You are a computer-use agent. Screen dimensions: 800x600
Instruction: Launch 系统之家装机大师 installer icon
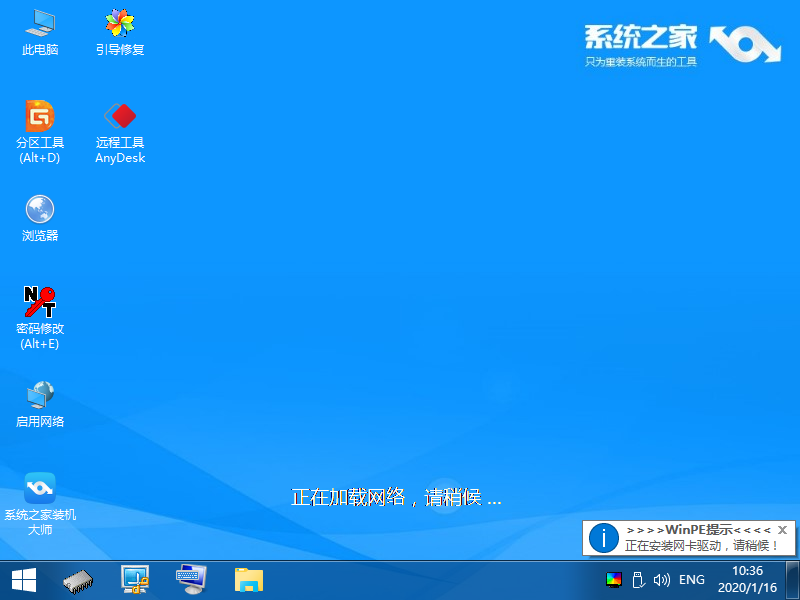pos(40,489)
